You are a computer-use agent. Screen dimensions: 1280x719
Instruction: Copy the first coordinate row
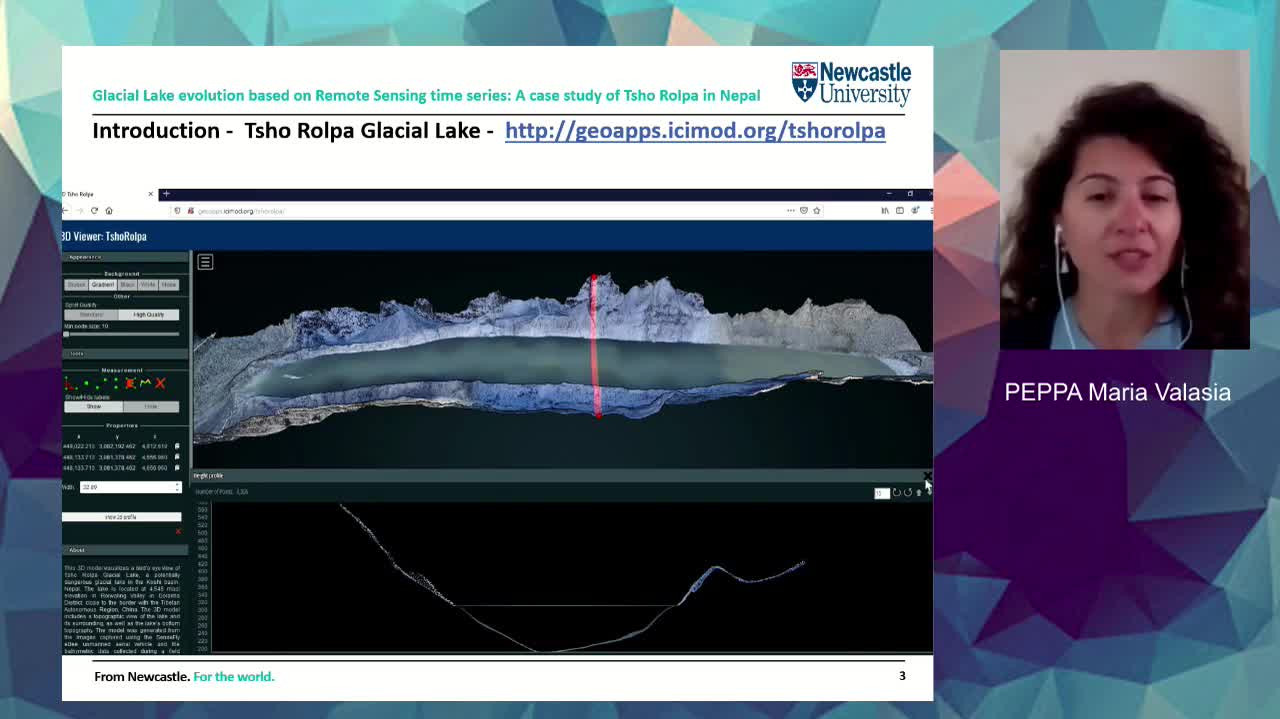(177, 446)
